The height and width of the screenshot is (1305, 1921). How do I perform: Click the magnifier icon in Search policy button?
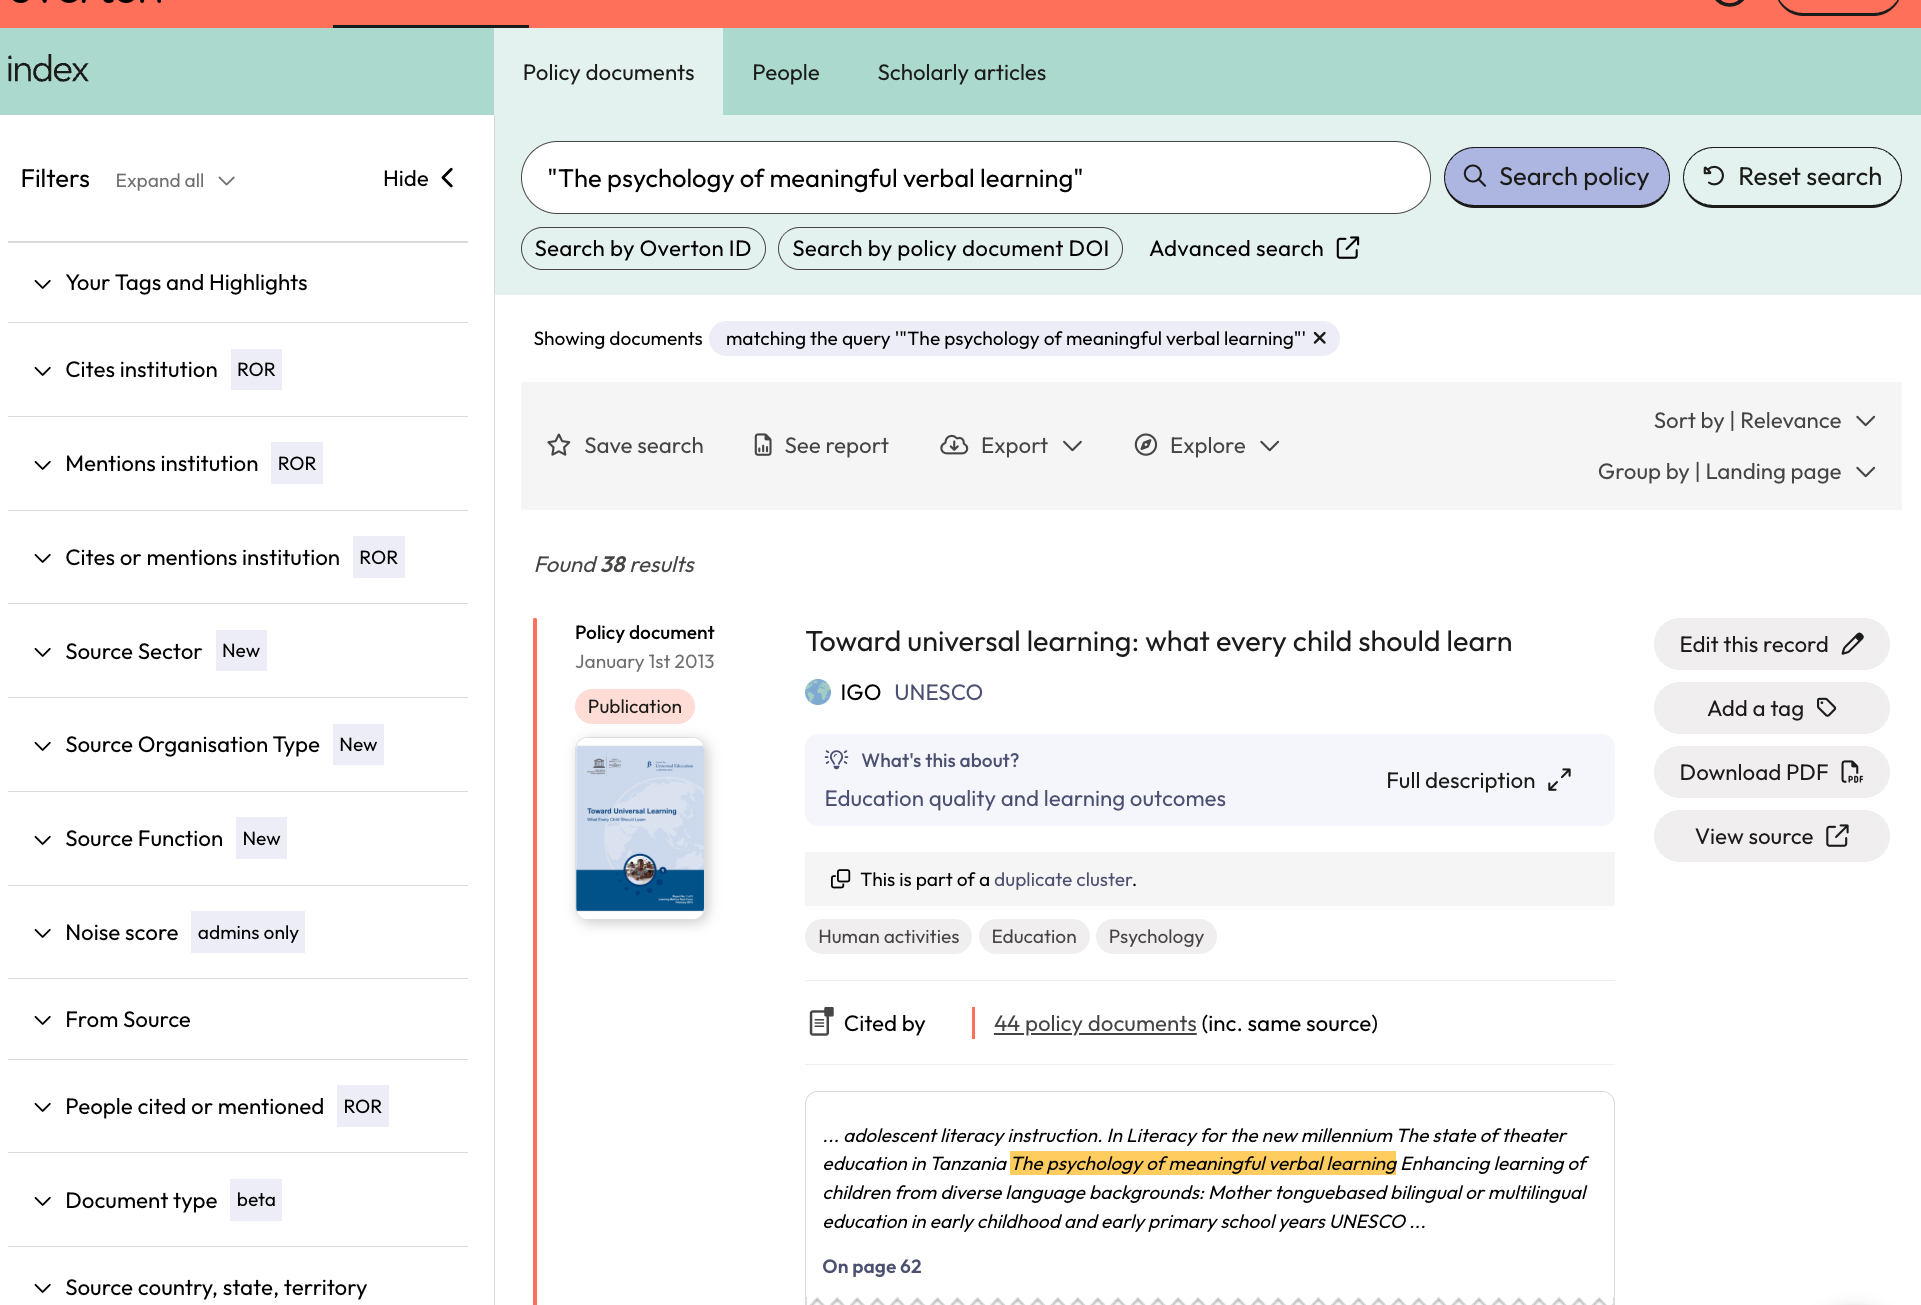coord(1474,176)
